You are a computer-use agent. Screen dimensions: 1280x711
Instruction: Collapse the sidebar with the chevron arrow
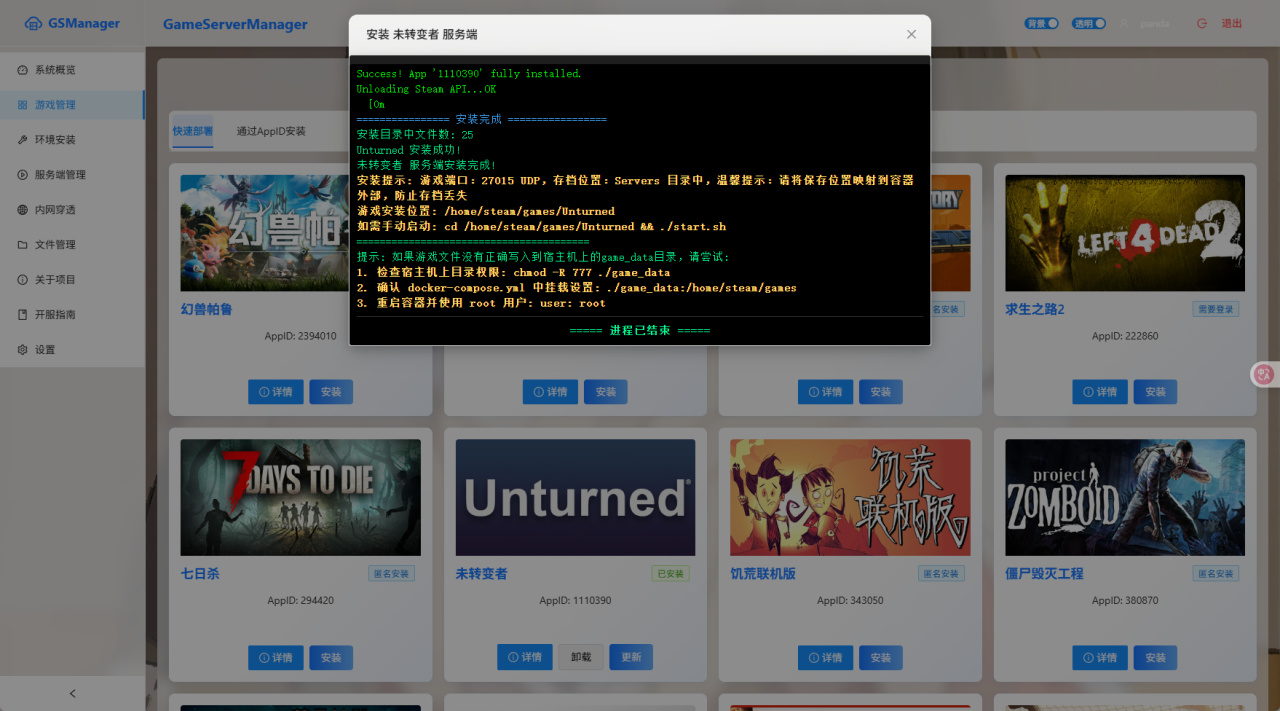tap(72, 693)
